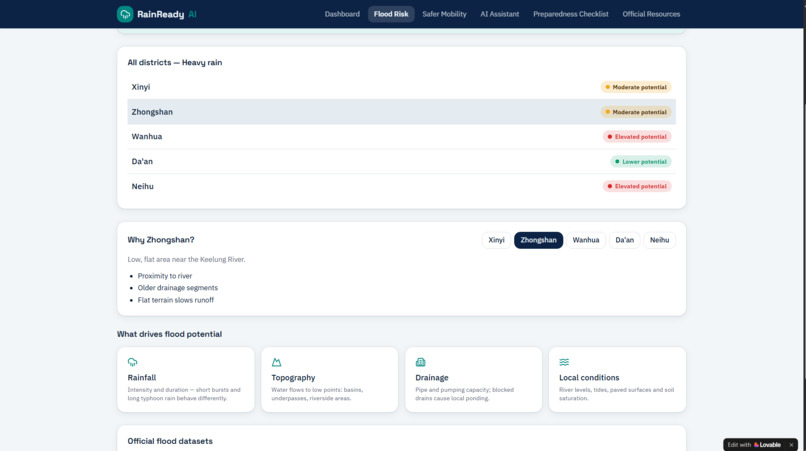Open the Dashboard nav item
Screen dimensions: 806x451
click(342, 14)
